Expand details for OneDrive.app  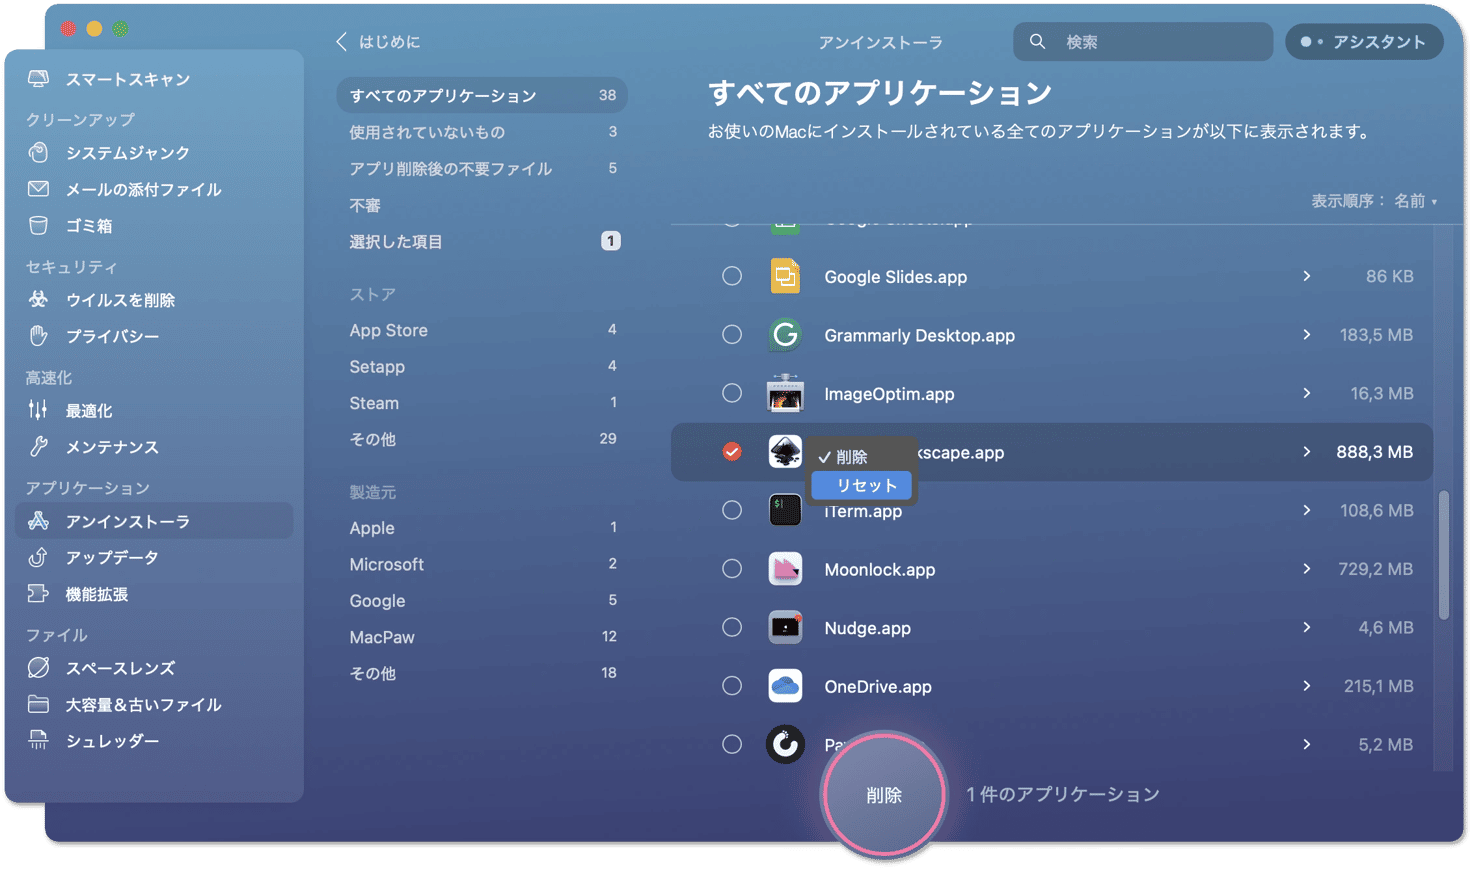pos(1307,686)
